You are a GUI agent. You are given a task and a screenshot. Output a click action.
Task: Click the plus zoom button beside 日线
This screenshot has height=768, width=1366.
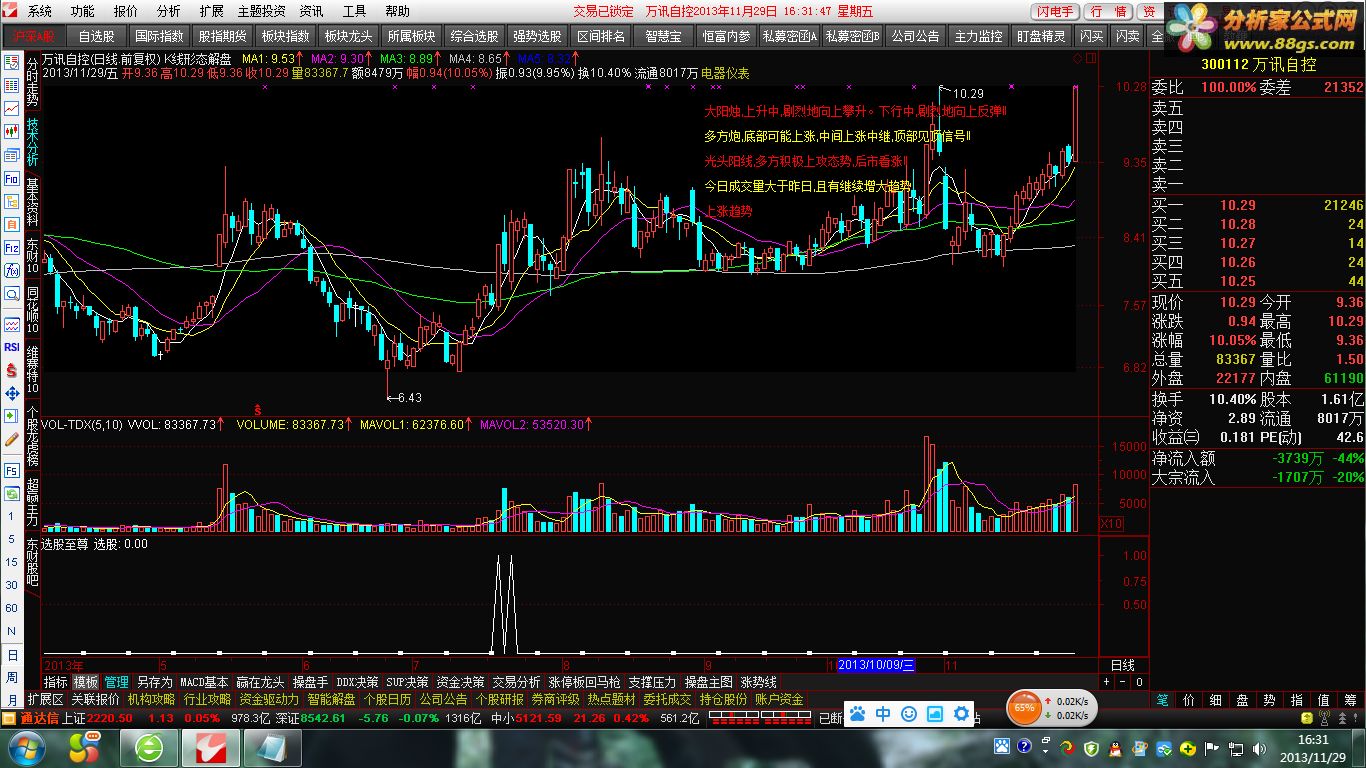tap(1105, 682)
